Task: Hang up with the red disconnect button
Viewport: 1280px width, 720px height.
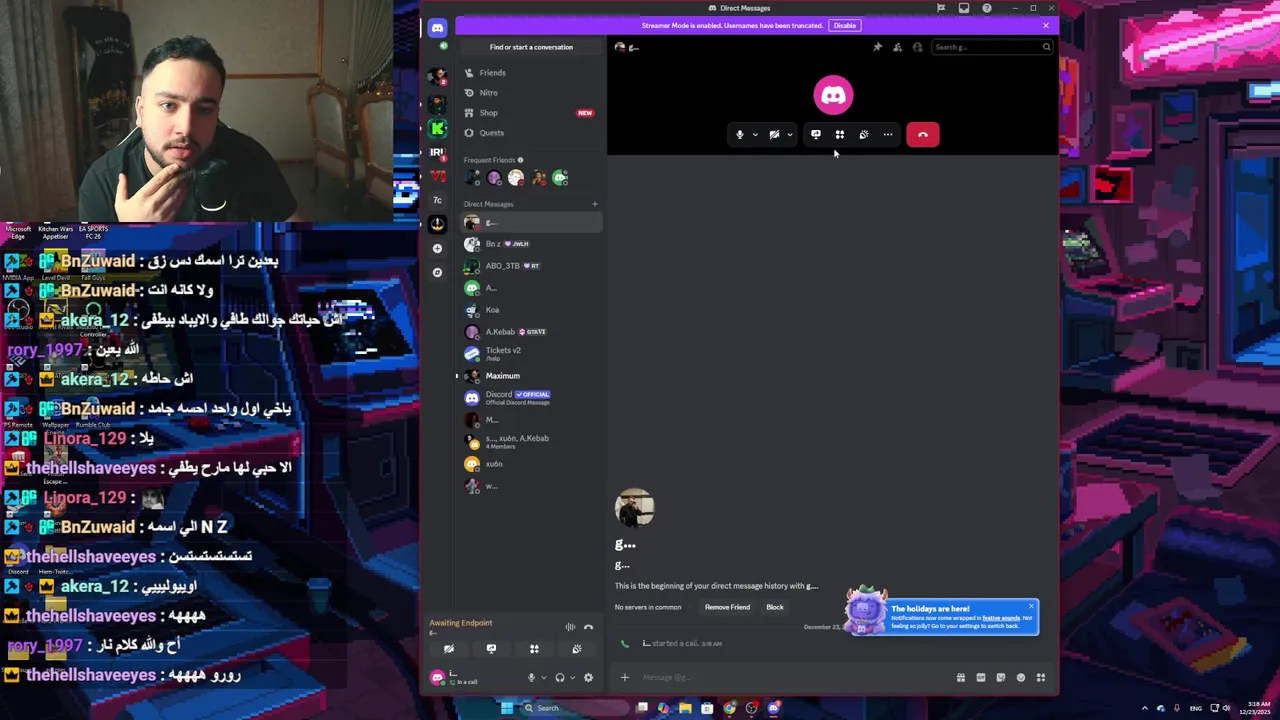Action: (x=923, y=135)
